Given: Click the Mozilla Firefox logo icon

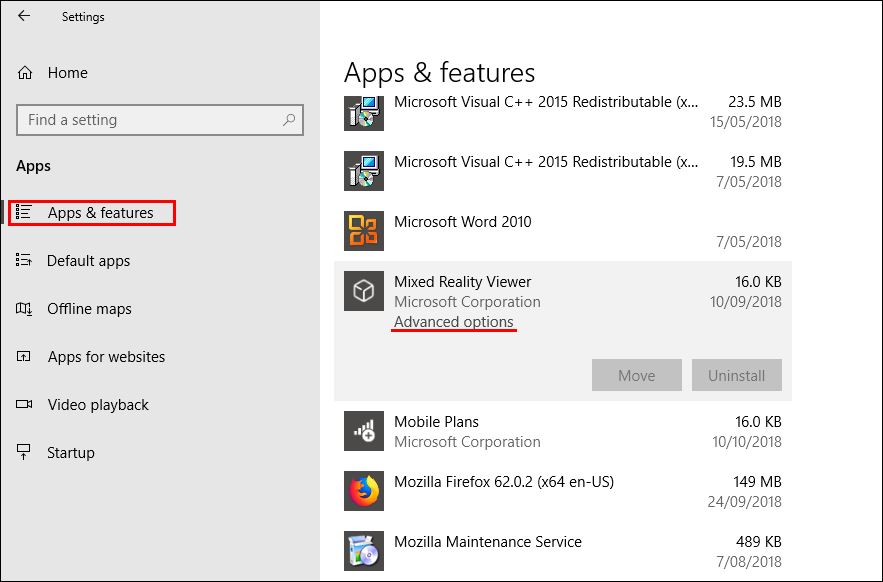Looking at the screenshot, I should coord(364,491).
